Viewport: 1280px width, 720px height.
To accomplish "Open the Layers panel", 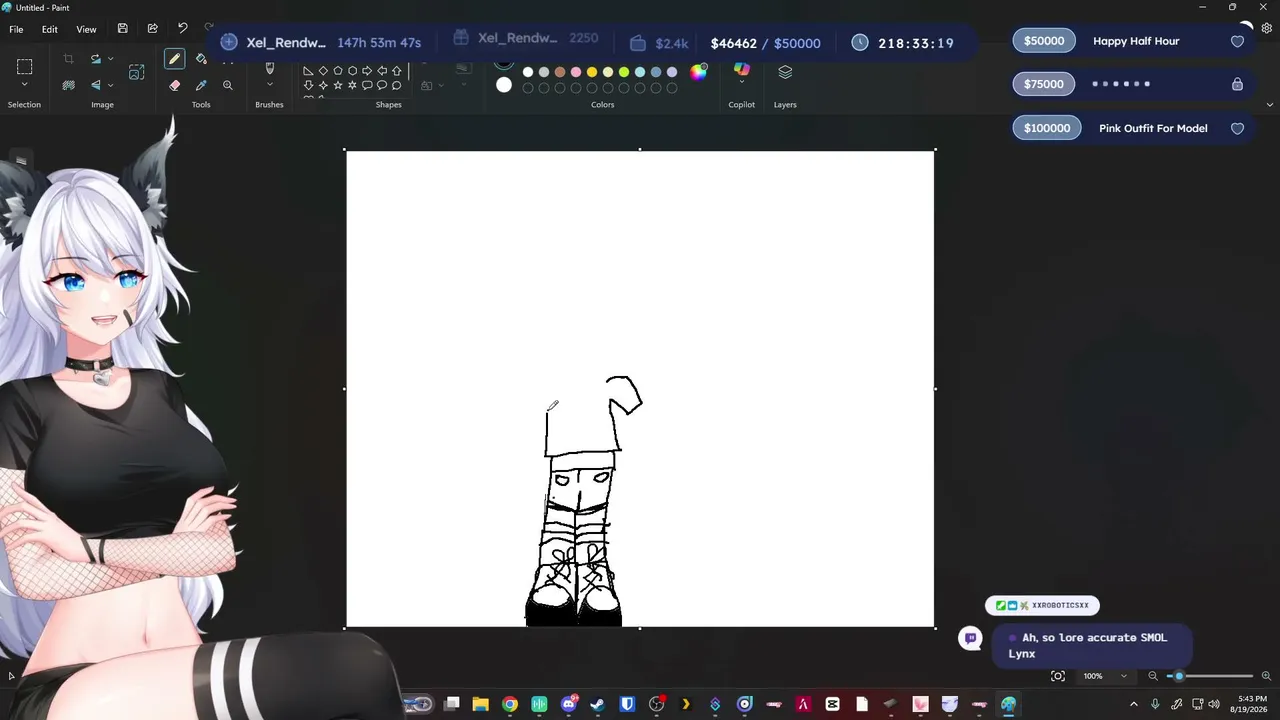I will pos(785,72).
